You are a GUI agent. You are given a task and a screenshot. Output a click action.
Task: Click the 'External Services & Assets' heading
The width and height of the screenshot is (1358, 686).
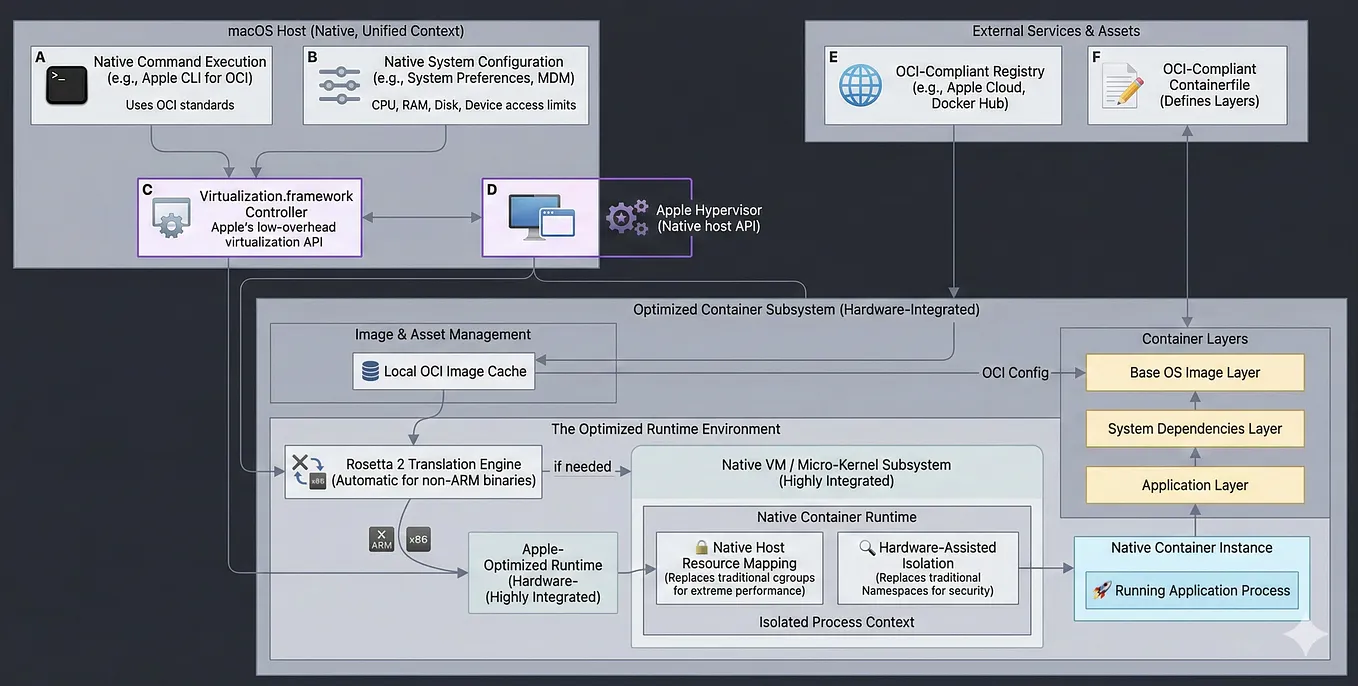tap(1056, 31)
